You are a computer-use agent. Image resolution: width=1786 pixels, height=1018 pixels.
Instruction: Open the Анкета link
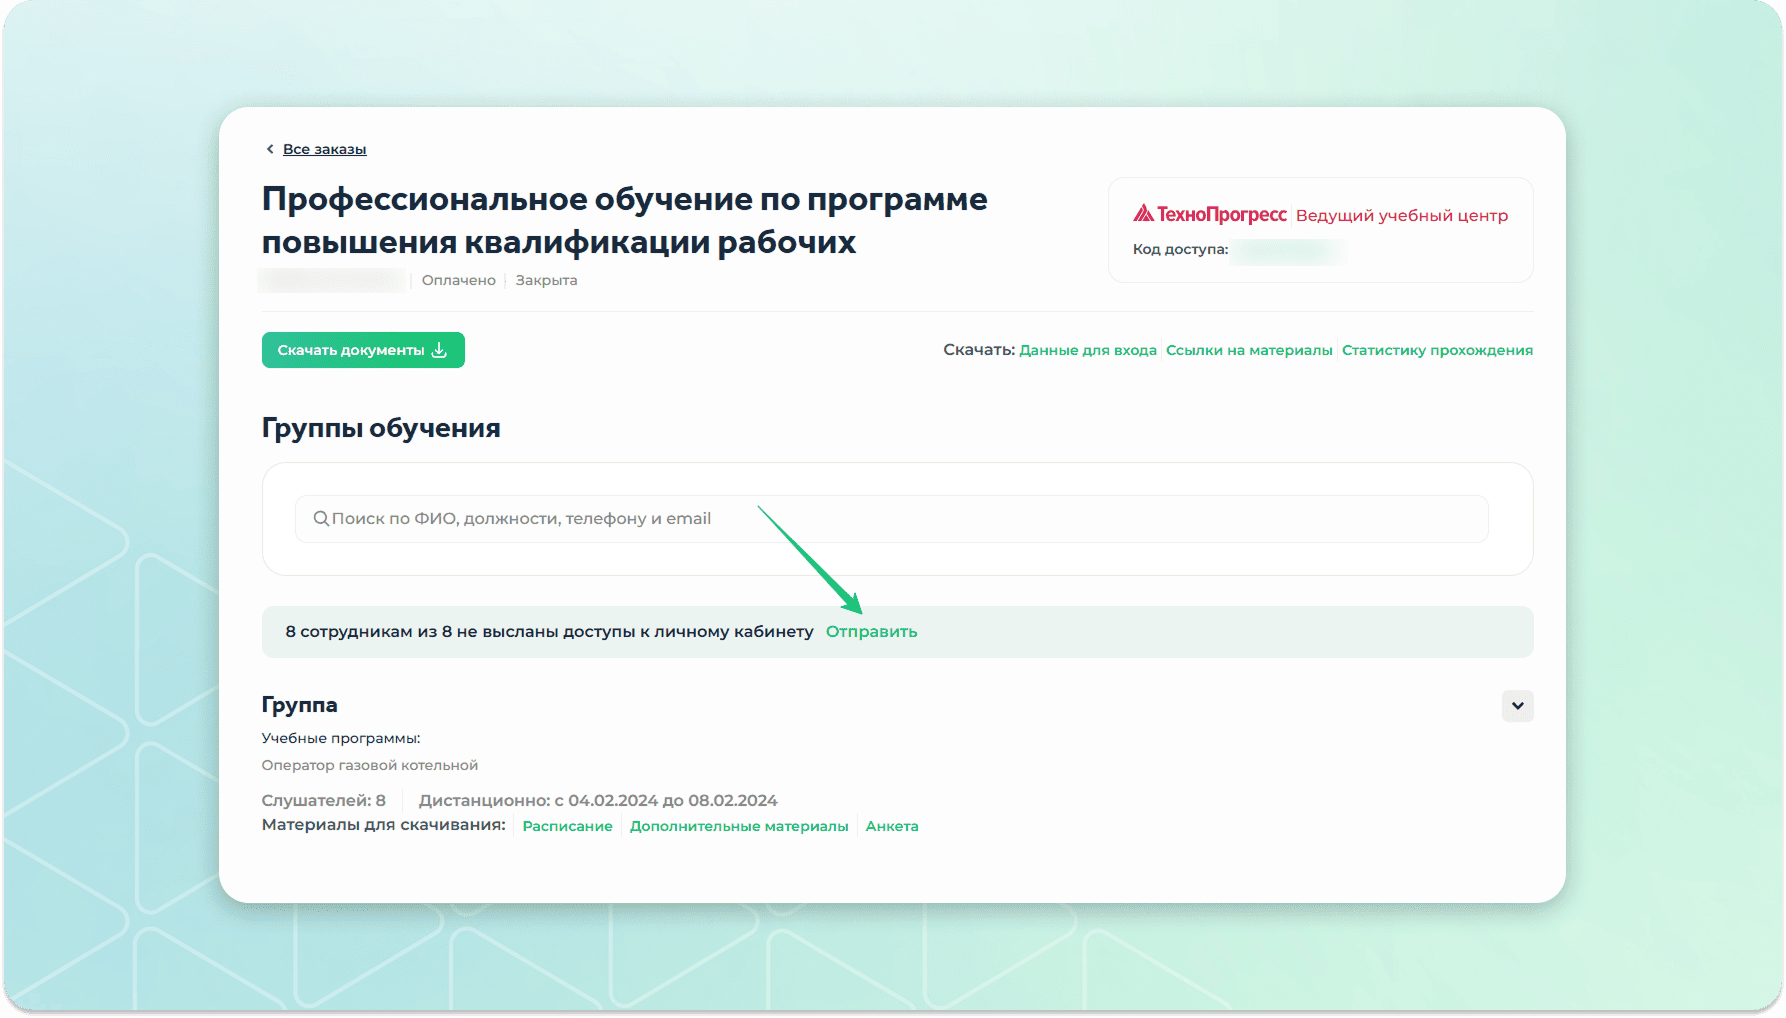892,826
